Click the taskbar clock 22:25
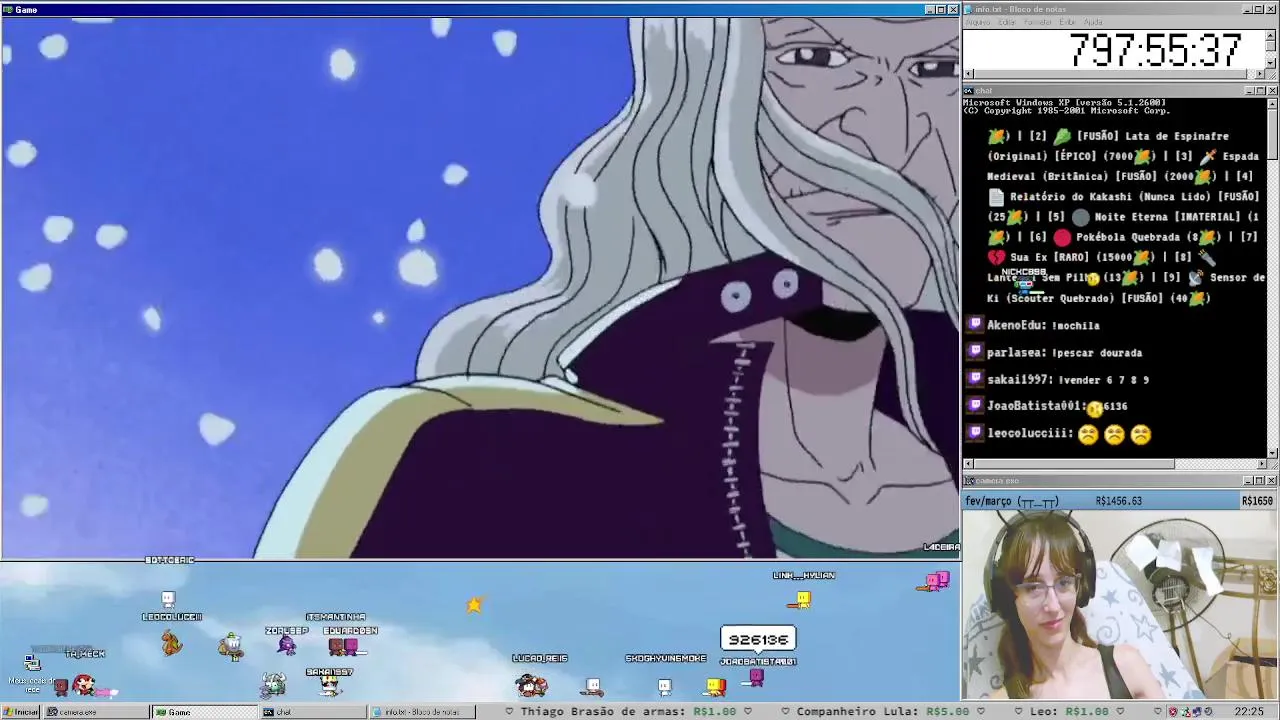Viewport: 1280px width, 720px height. pos(1248,712)
